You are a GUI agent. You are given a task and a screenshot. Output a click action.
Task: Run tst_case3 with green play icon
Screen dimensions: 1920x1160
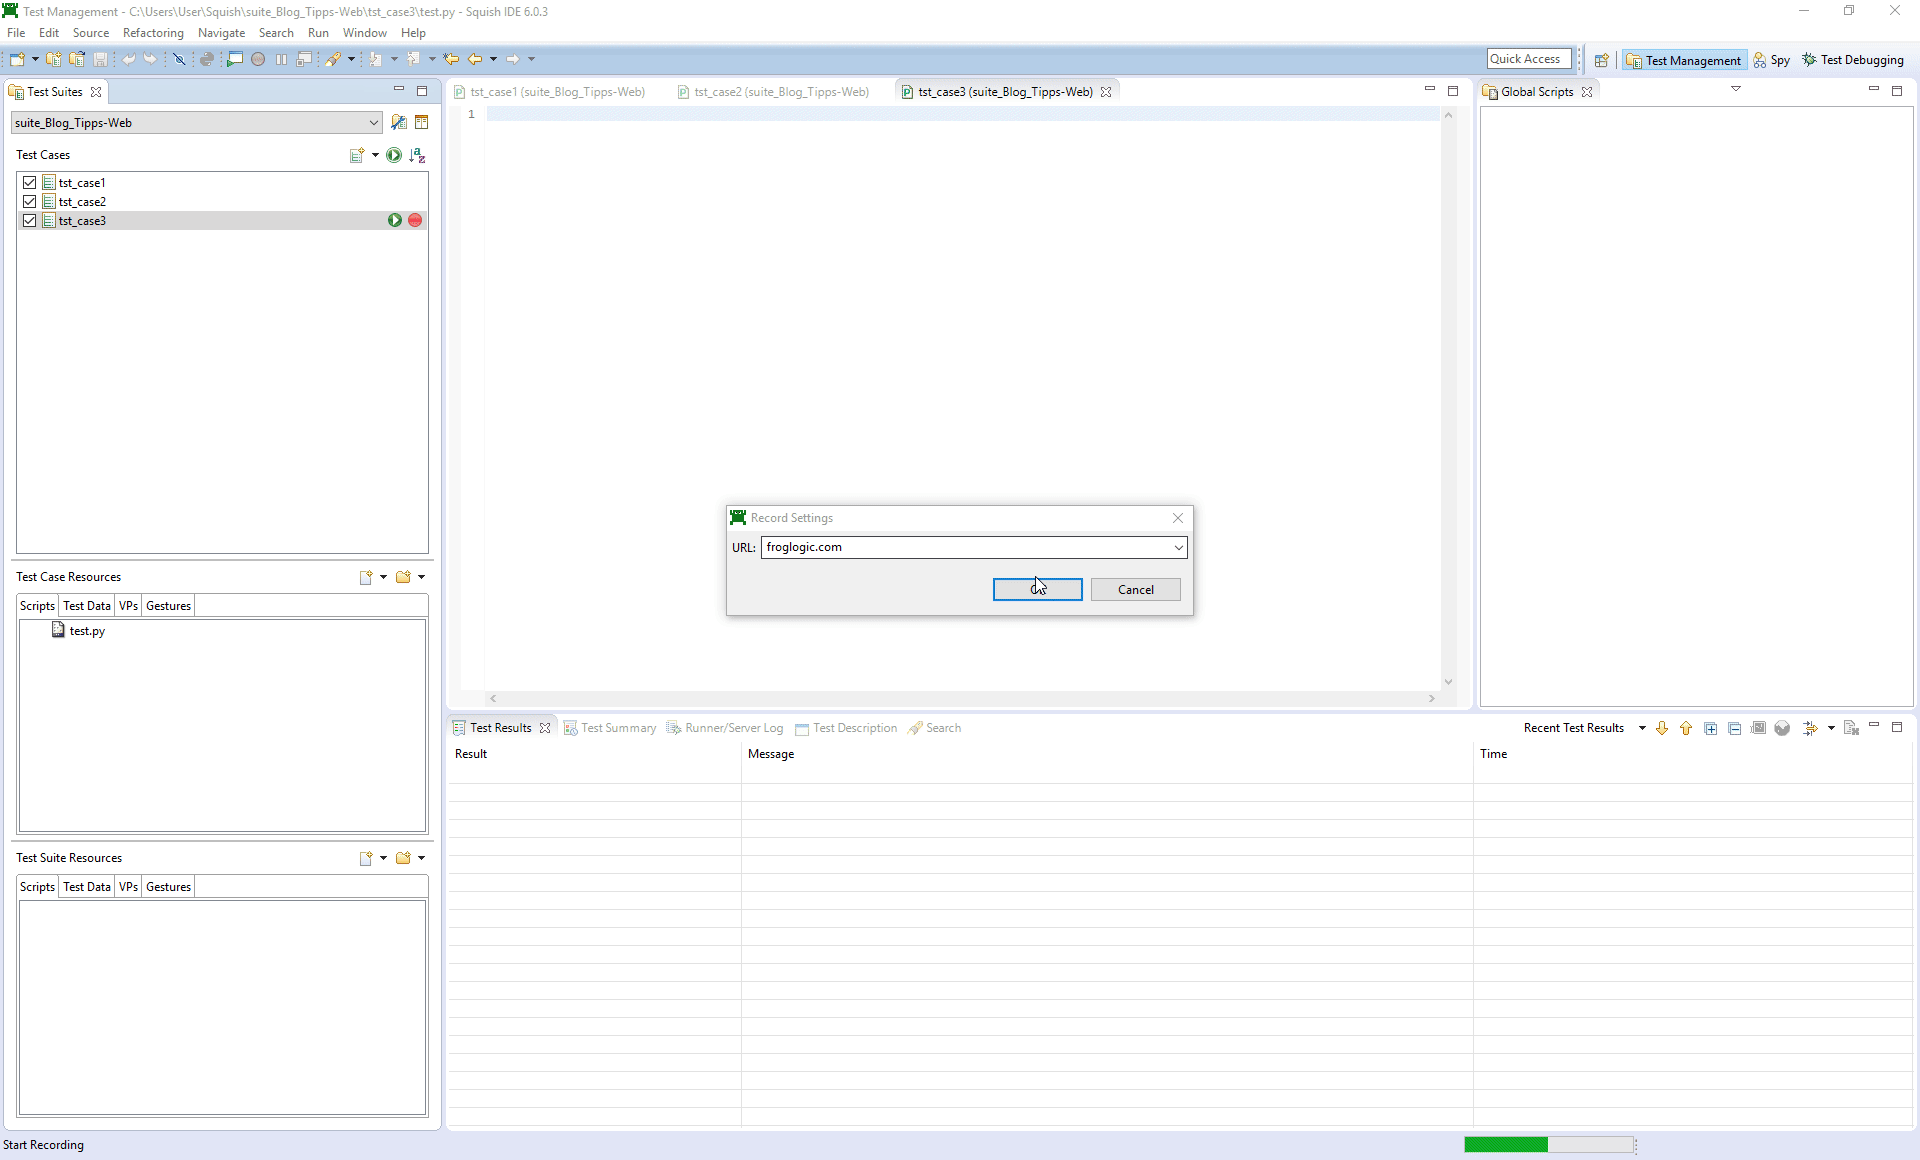pos(395,220)
